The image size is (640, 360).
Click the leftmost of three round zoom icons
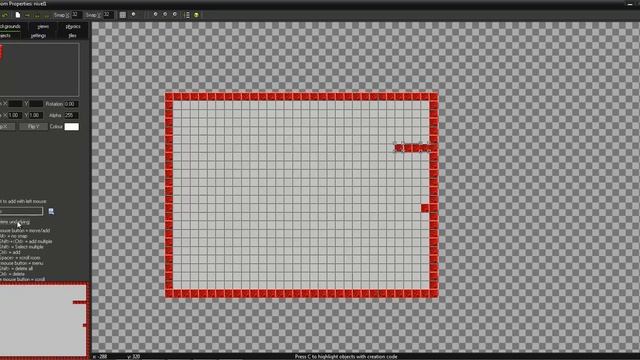[x=155, y=14]
